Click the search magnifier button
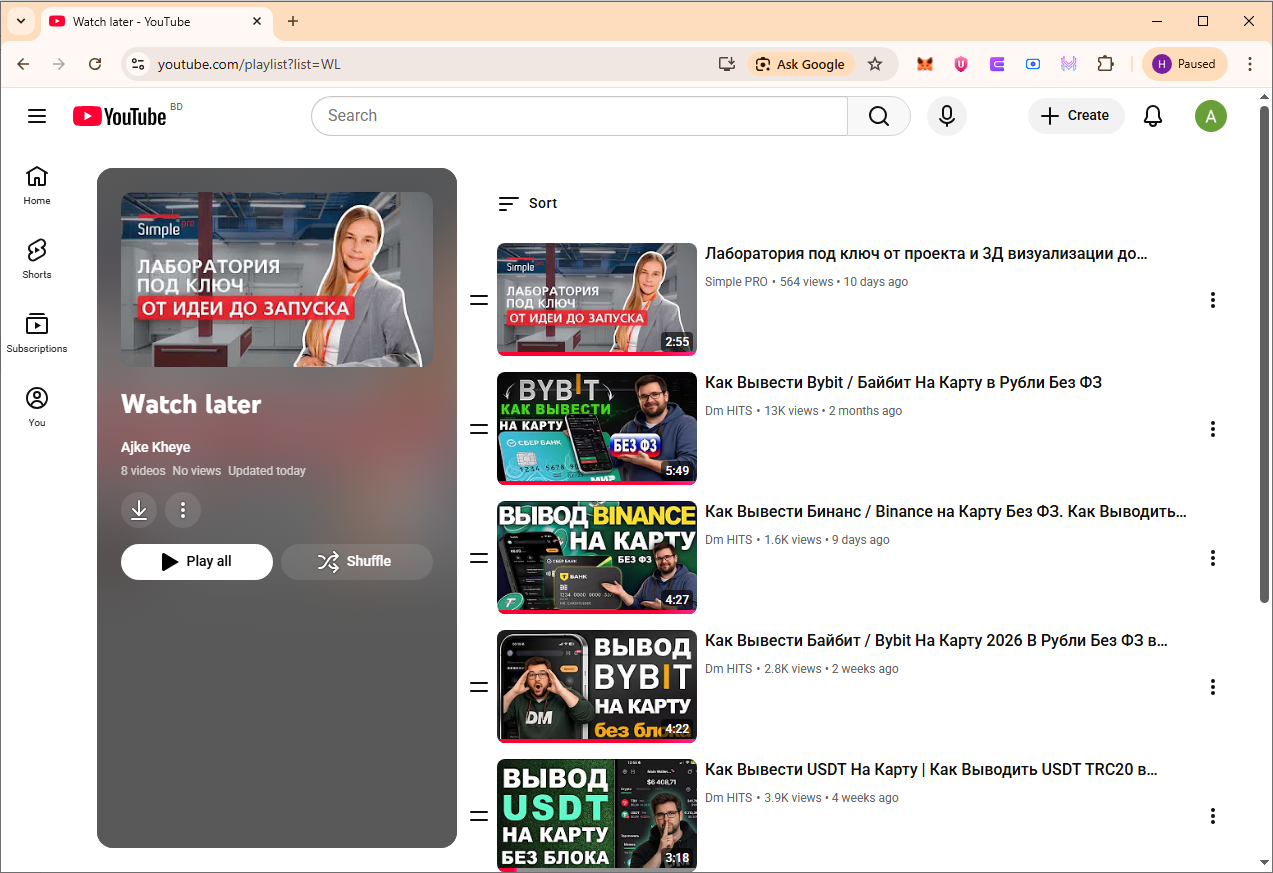The width and height of the screenshot is (1273, 873). tap(879, 116)
